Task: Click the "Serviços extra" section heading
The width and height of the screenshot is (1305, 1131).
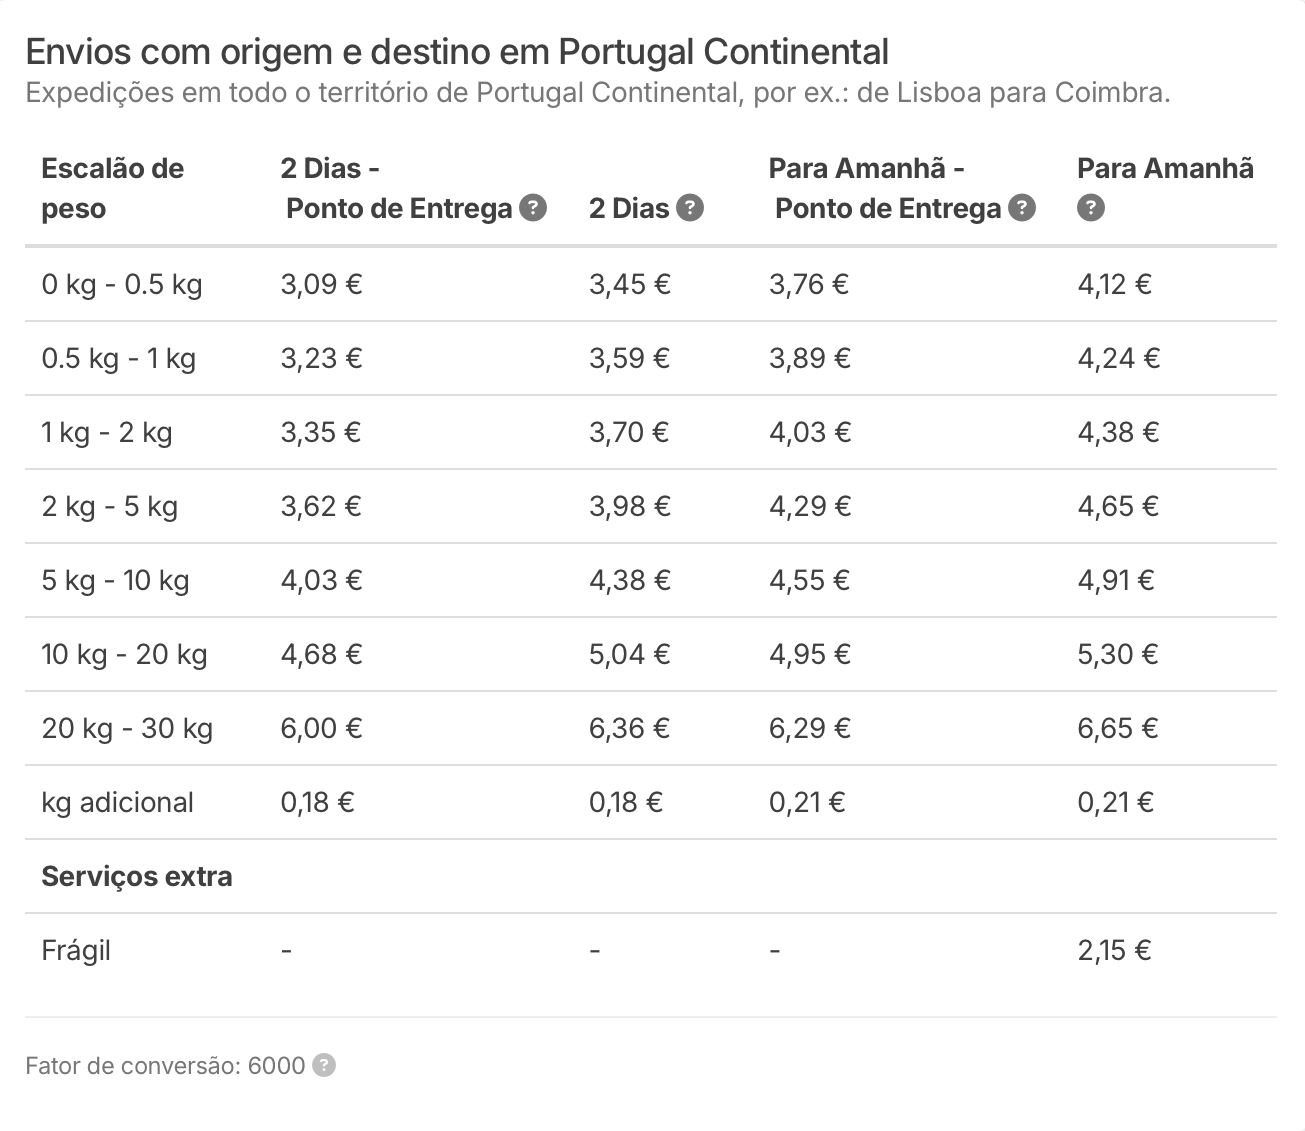Action: pos(137,877)
